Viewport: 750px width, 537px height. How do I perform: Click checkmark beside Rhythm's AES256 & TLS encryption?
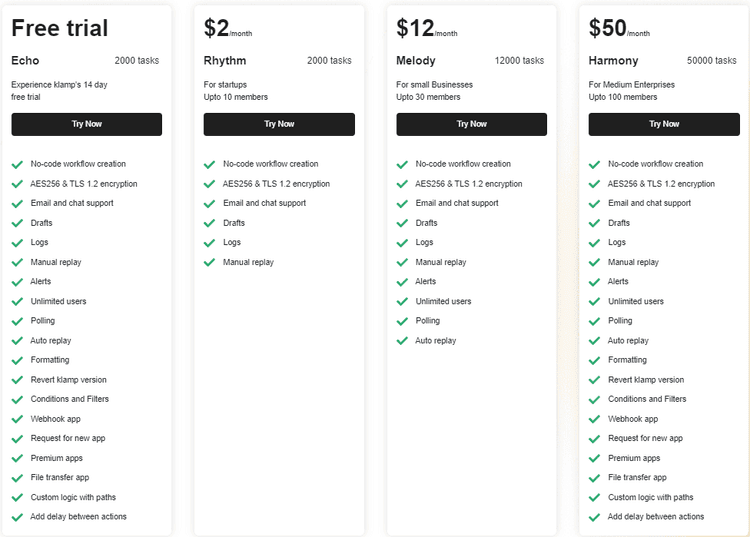click(x=210, y=184)
